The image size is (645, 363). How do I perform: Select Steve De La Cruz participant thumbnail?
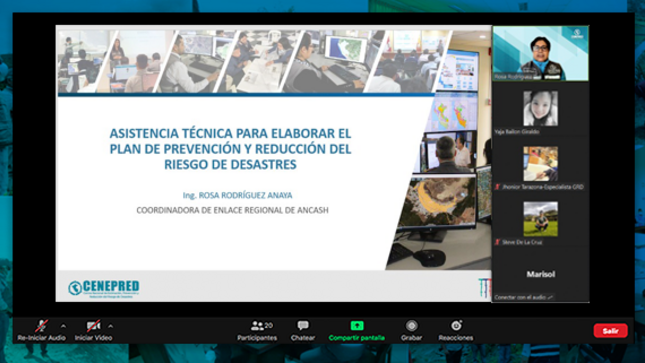coord(541,219)
